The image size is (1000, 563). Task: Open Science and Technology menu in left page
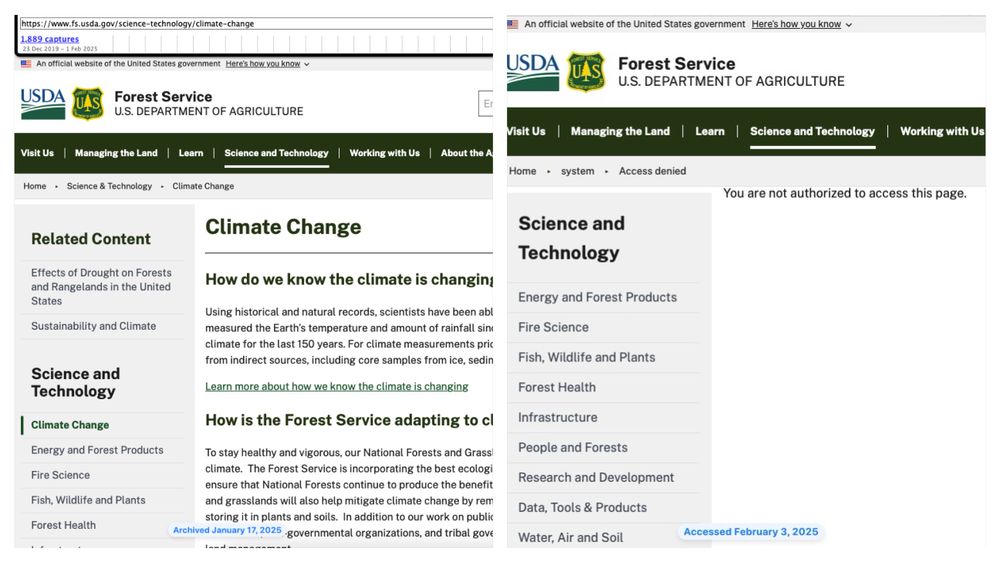coord(276,153)
